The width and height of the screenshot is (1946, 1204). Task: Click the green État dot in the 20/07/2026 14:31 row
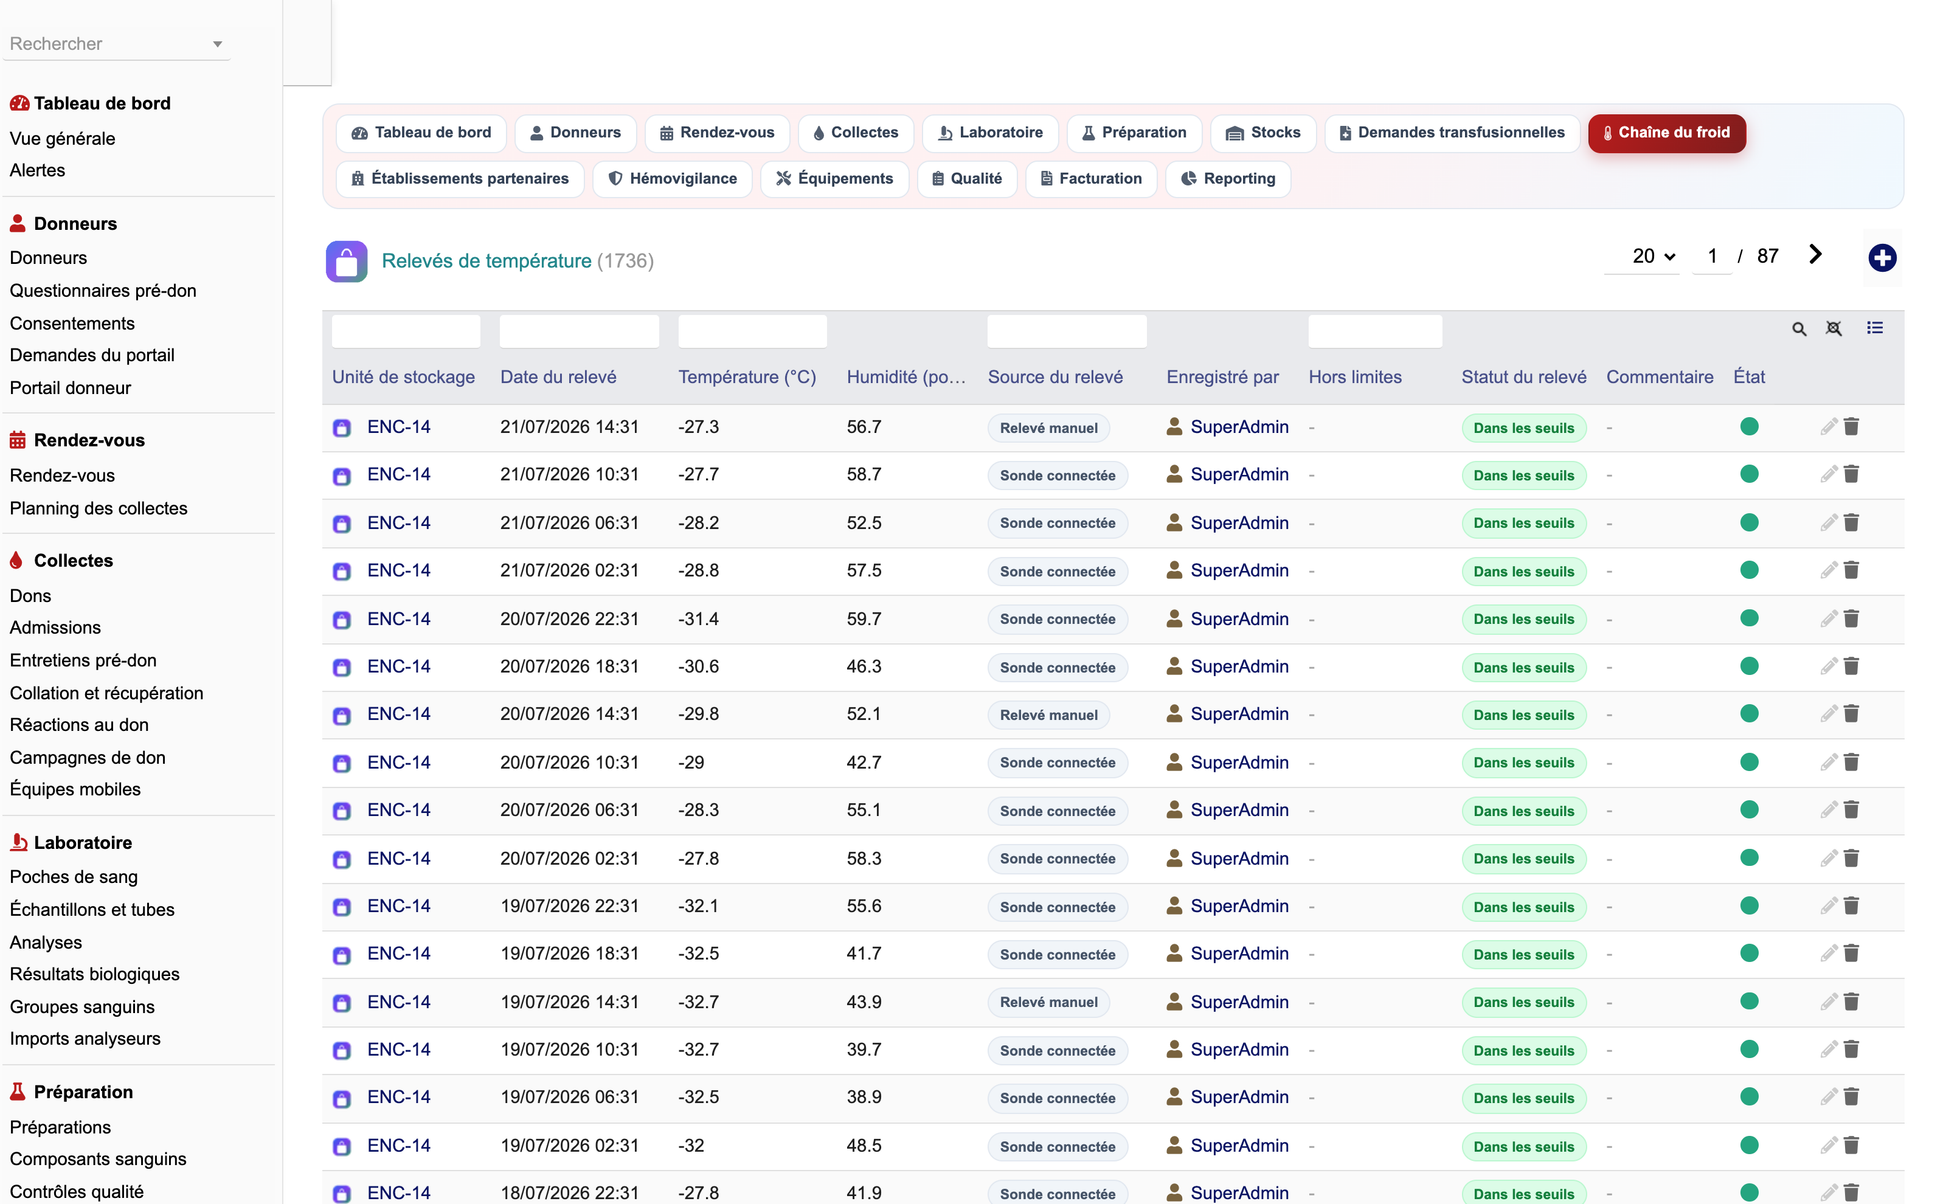coord(1749,714)
